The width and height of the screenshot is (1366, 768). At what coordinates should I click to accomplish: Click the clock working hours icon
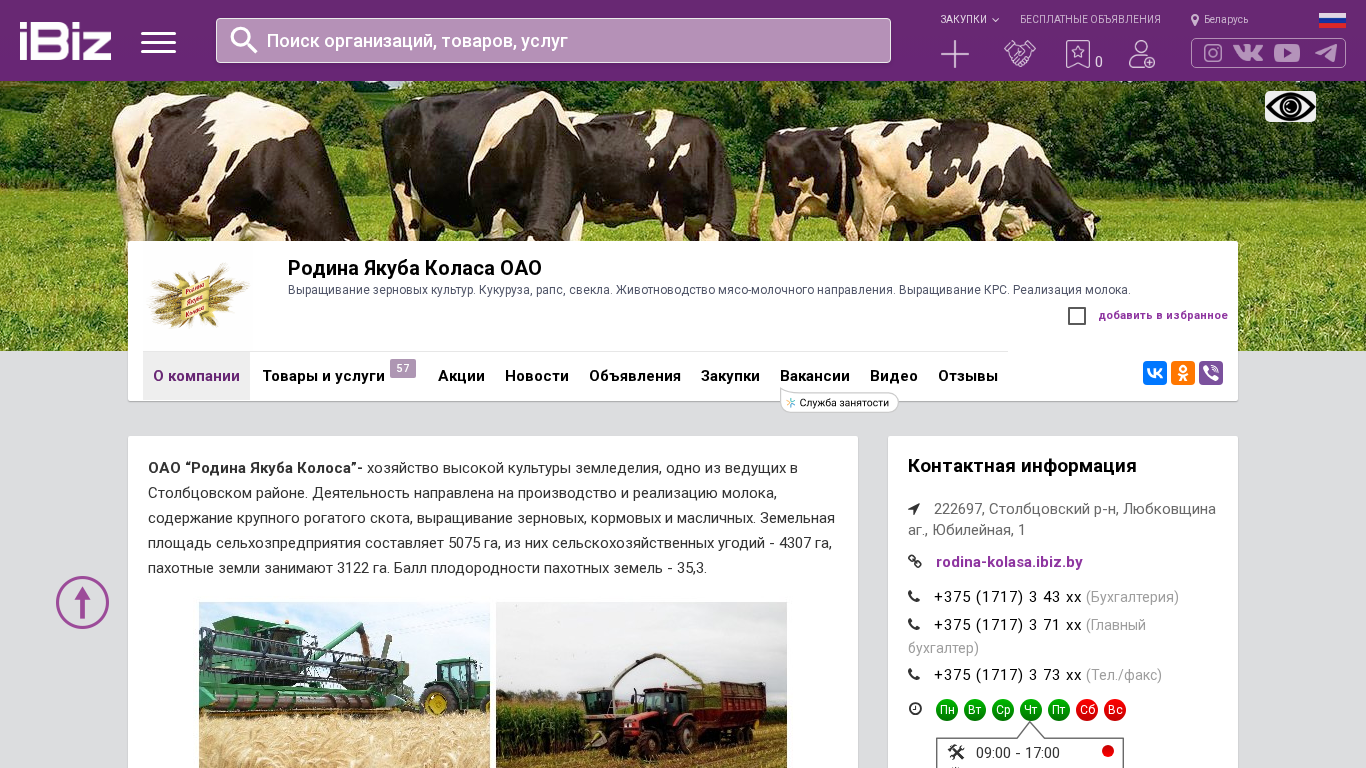pos(915,709)
